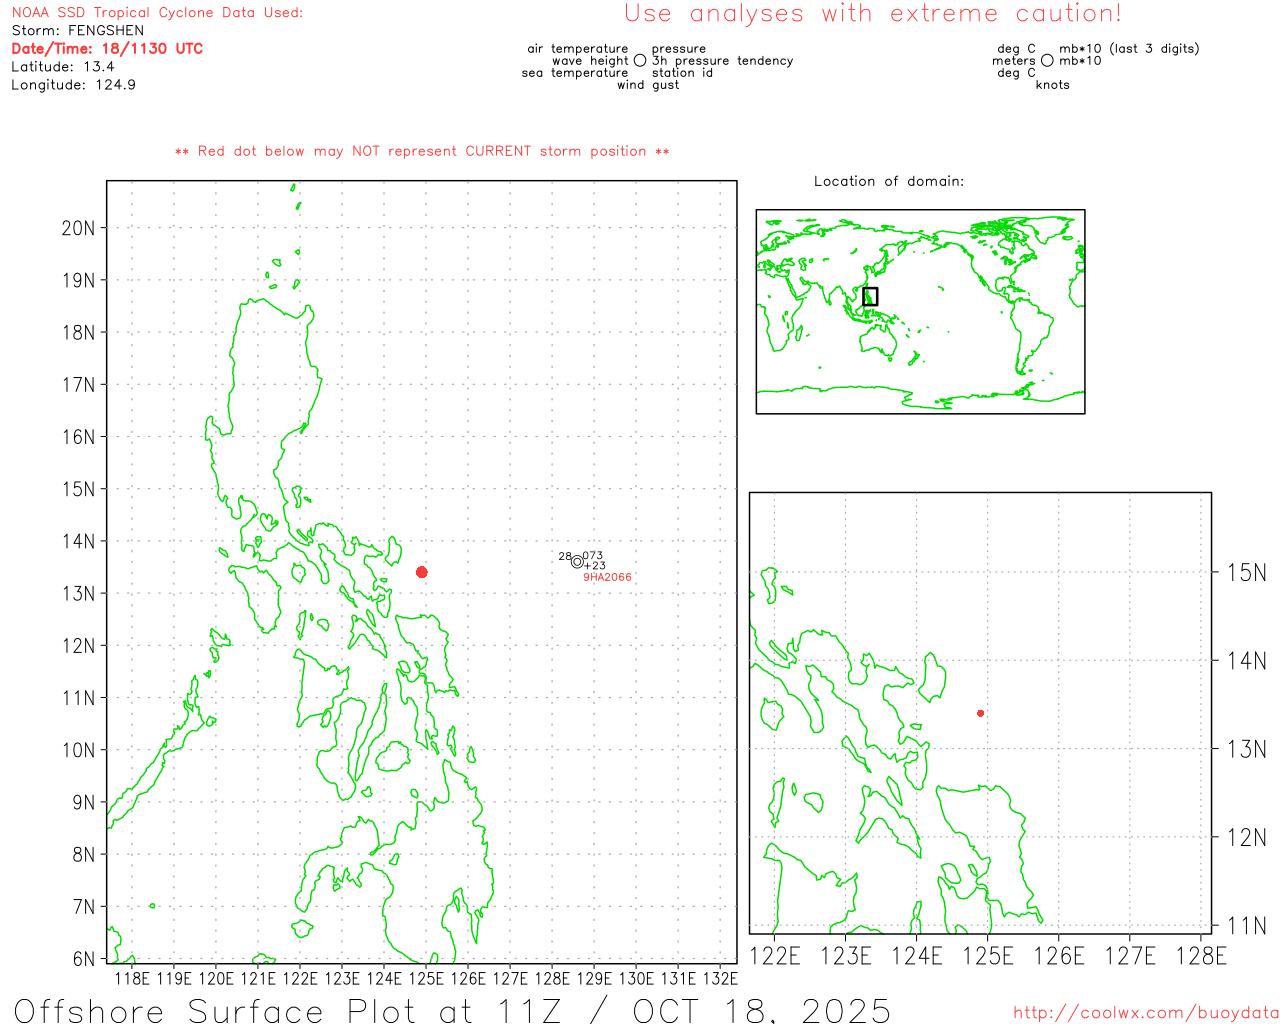This screenshot has height=1024, width=1280.
Task: Click the '11N' label on the zoomed inset map
Action: pyautogui.click(x=1246, y=926)
